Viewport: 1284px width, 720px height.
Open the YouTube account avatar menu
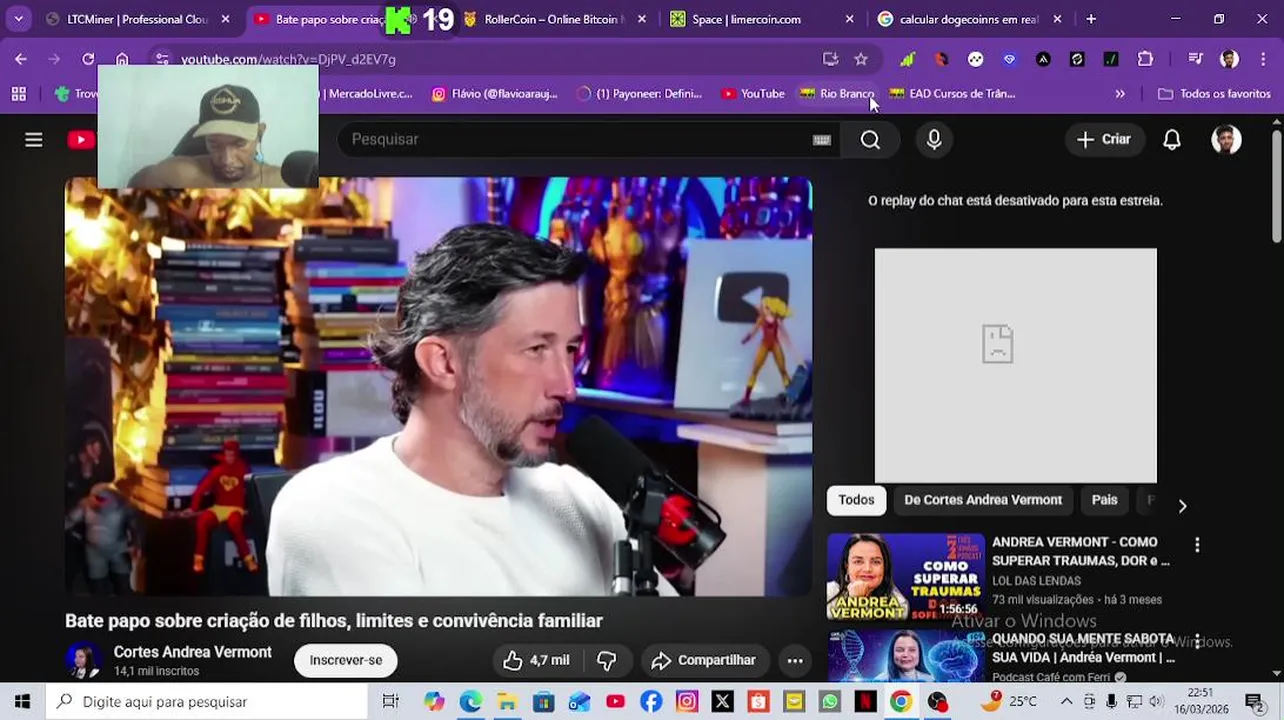pos(1226,140)
